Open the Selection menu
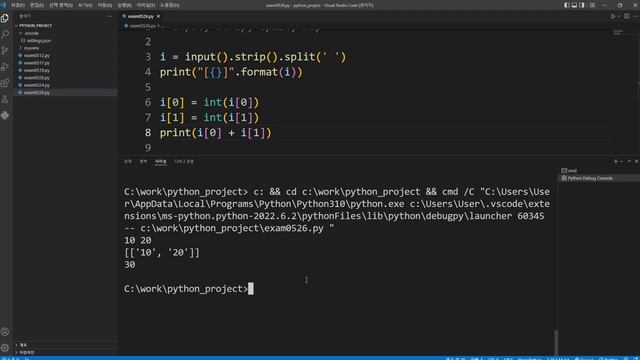The height and width of the screenshot is (360, 640). [x=61, y=5]
